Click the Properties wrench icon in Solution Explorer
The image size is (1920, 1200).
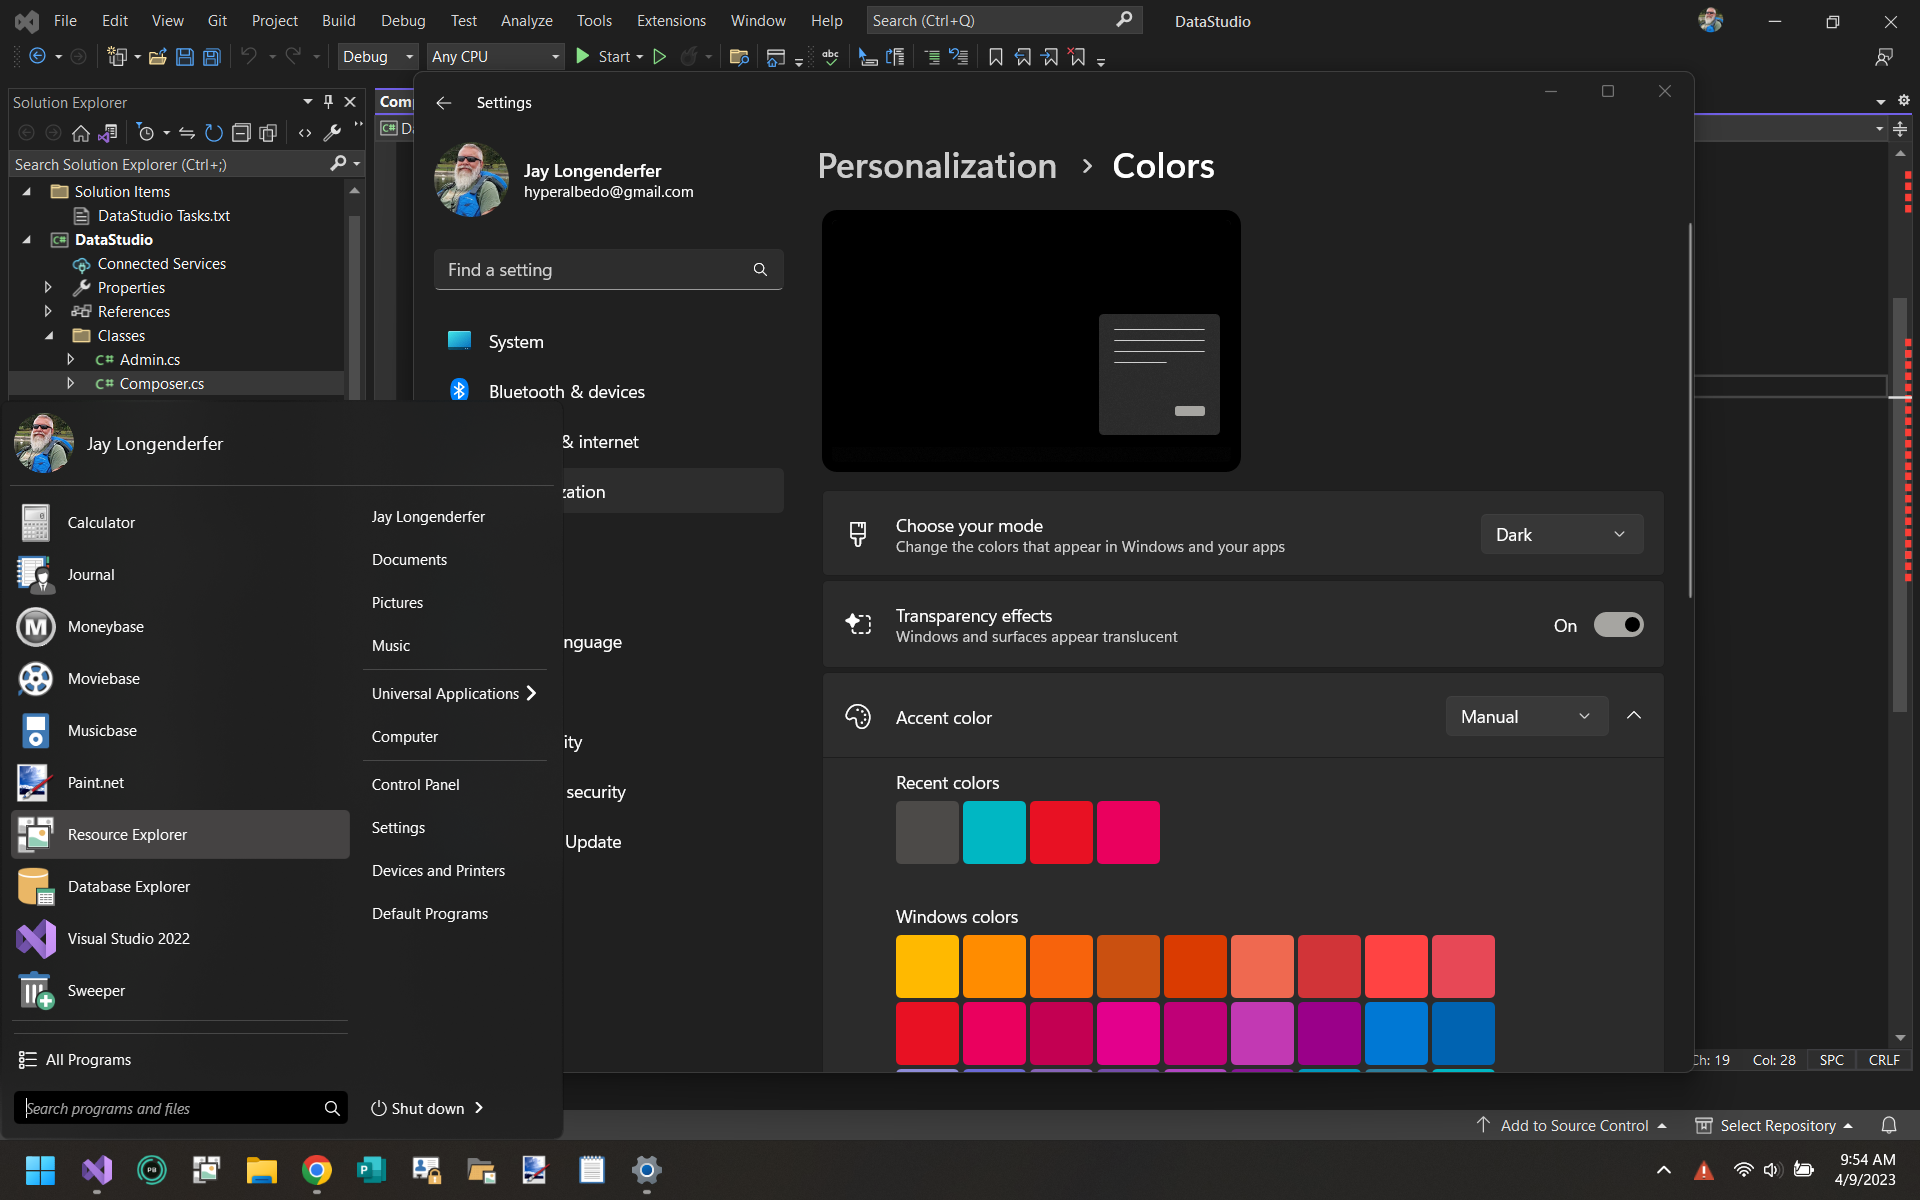pyautogui.click(x=333, y=133)
